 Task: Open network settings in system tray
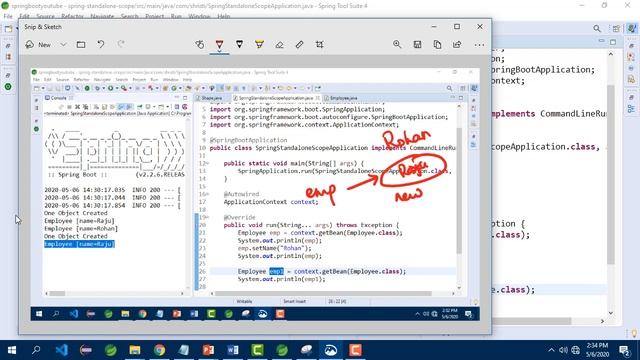click(576, 350)
